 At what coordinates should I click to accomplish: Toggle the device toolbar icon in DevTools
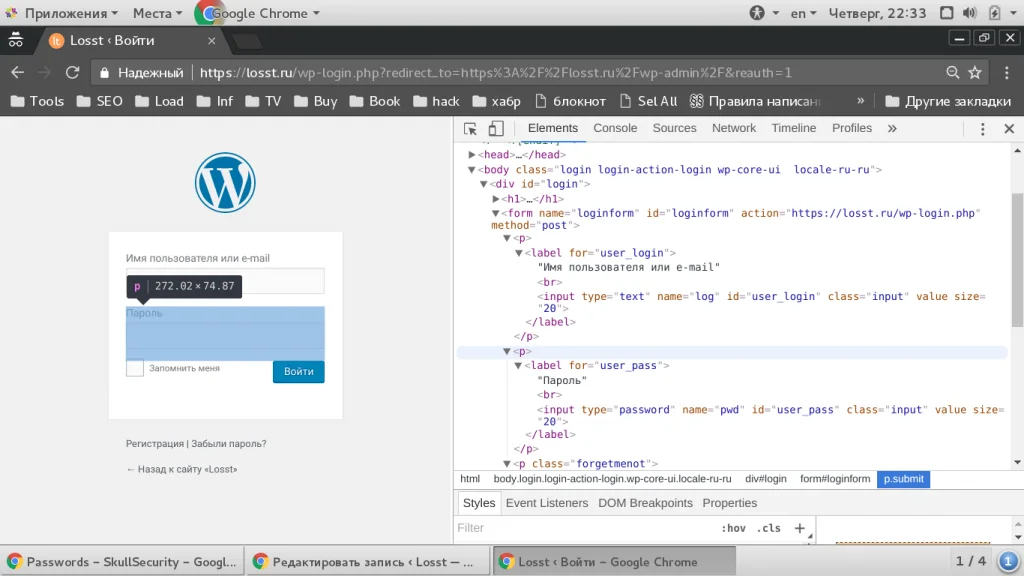coord(496,129)
